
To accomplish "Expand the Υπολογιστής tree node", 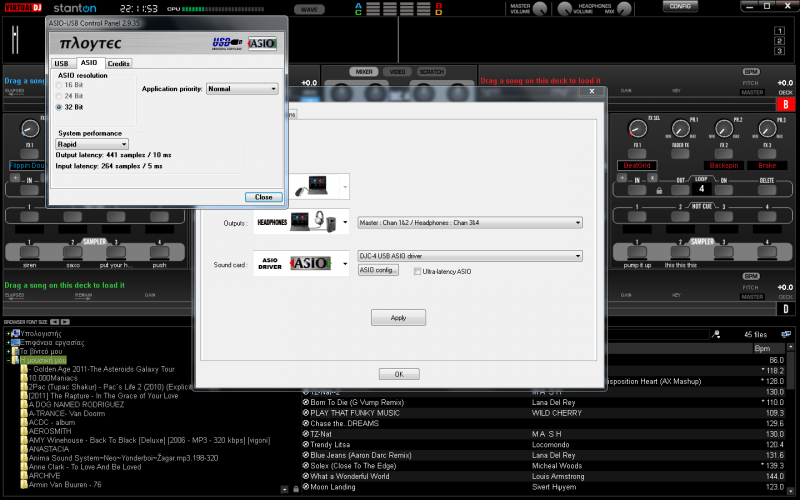I will (x=8, y=334).
